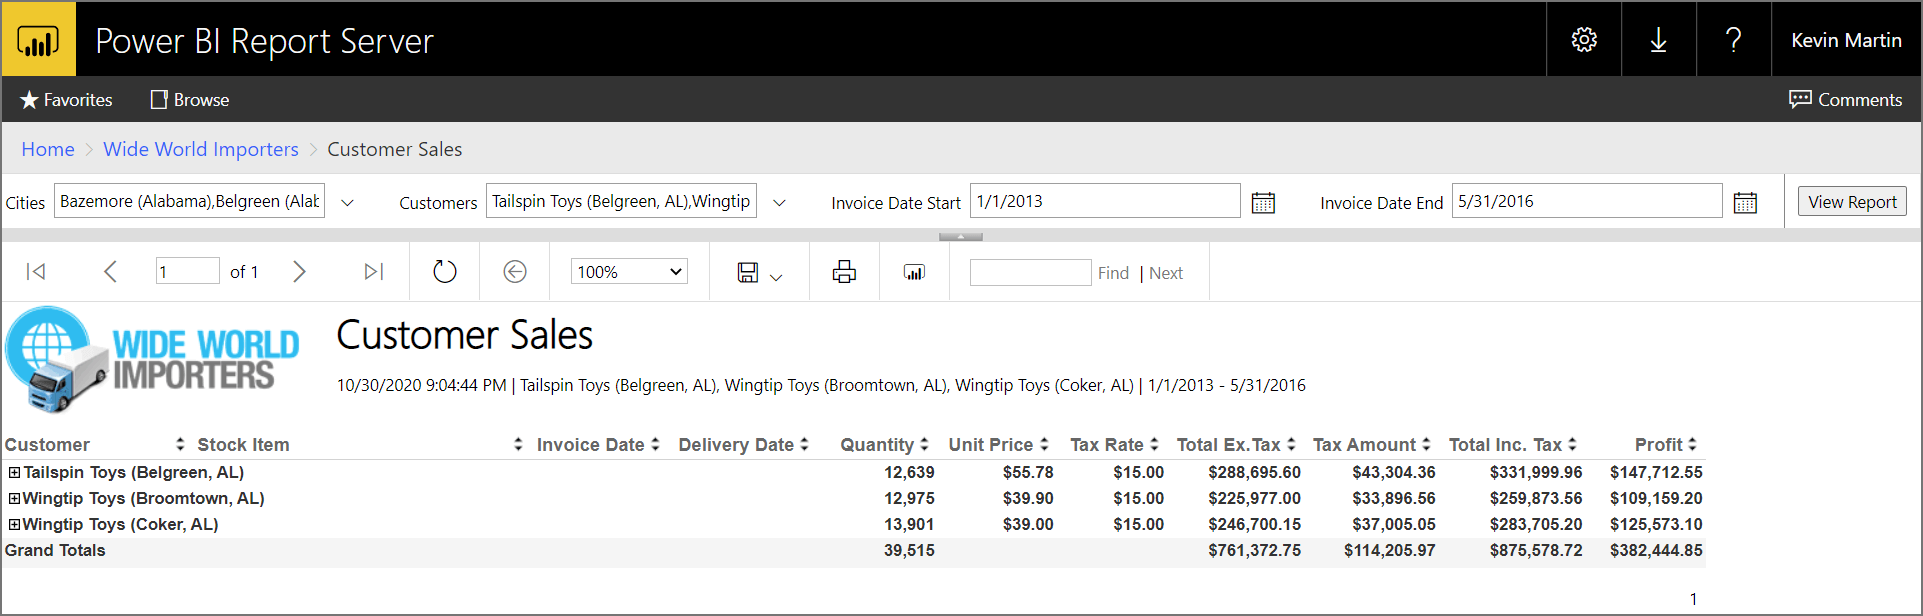The image size is (1923, 616).
Task: Click the Find text search box
Action: coord(1030,272)
